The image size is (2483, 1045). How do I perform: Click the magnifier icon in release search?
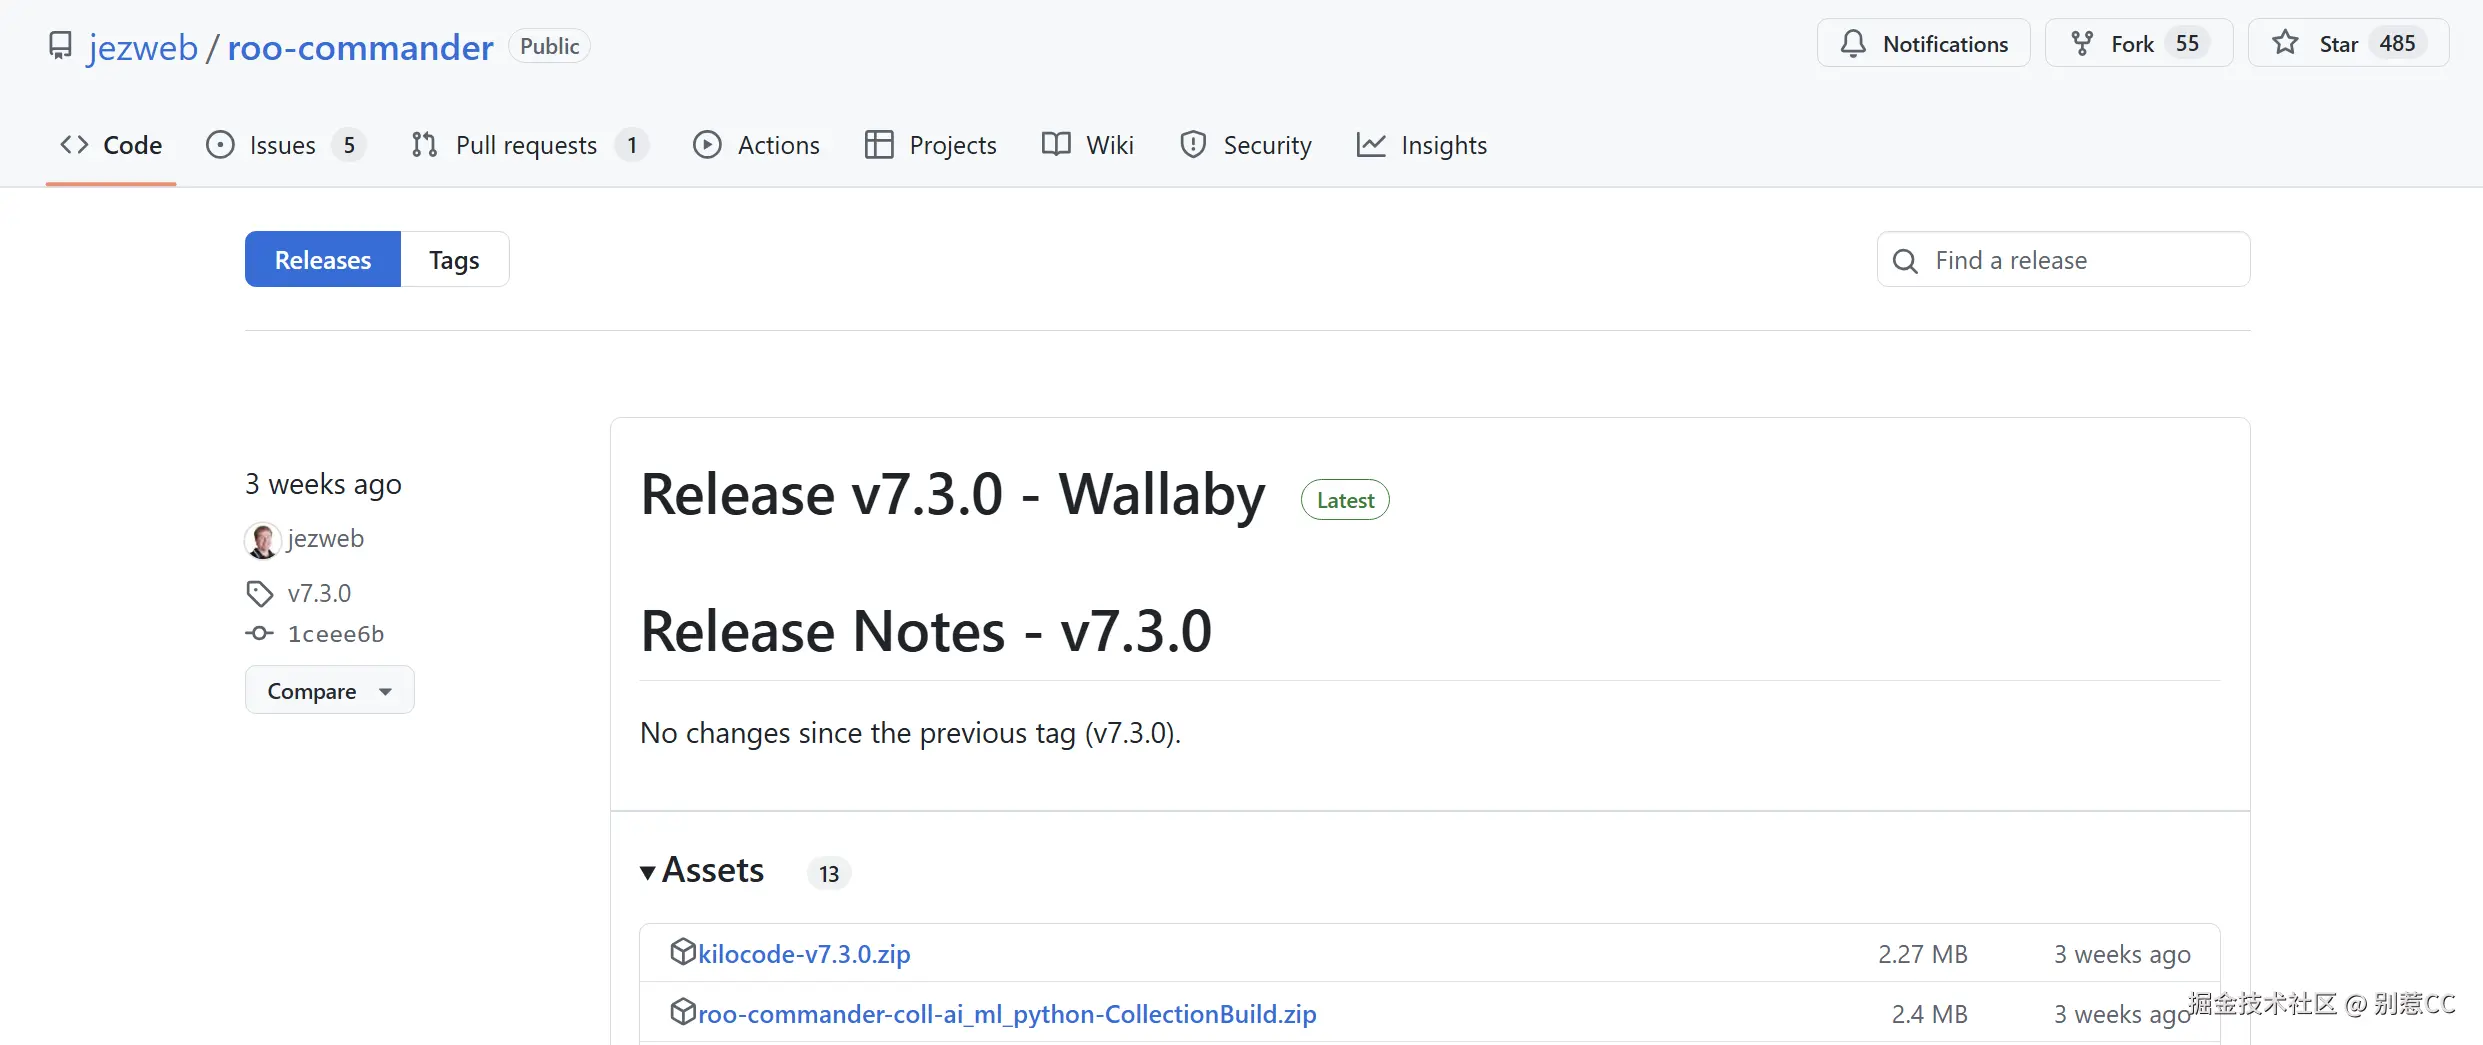tap(1905, 261)
